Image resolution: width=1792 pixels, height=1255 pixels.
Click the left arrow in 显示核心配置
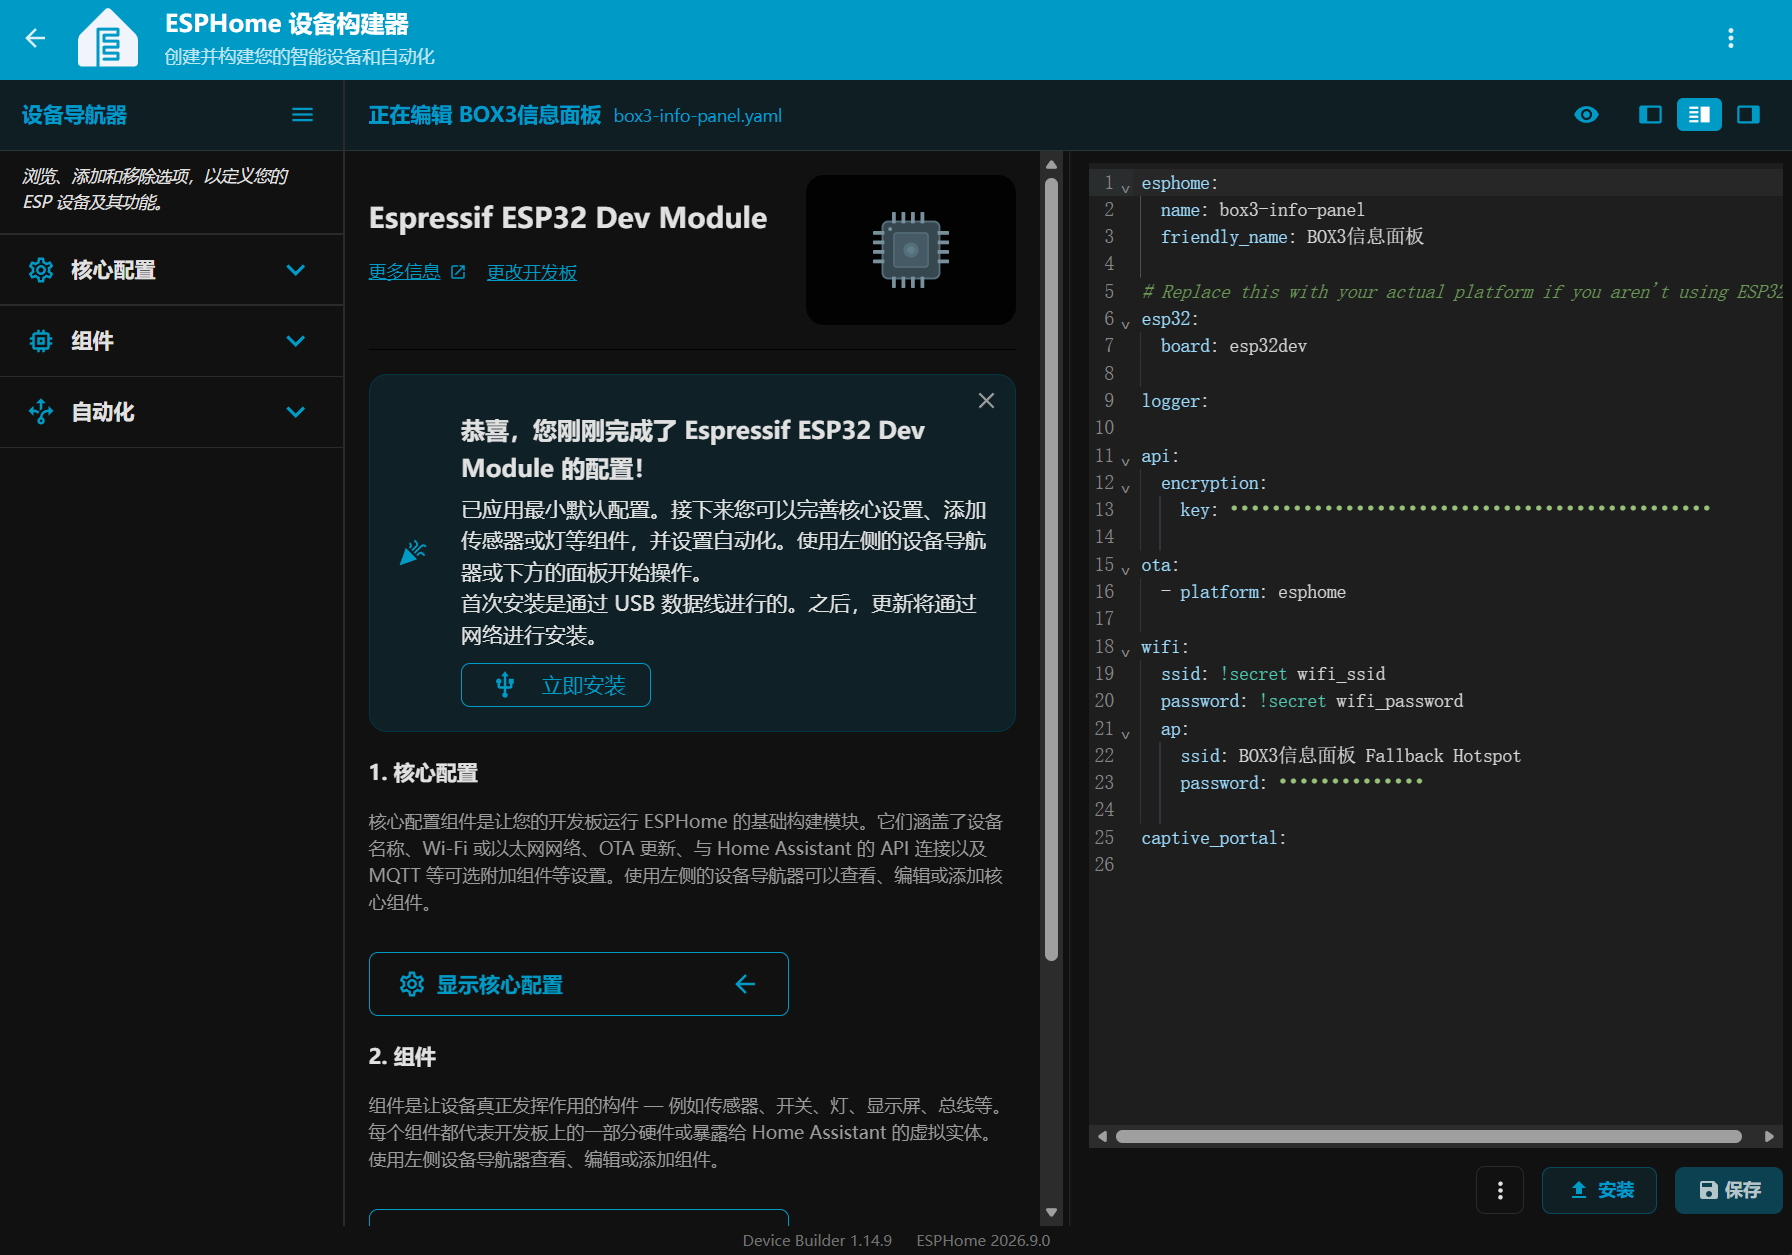[745, 984]
